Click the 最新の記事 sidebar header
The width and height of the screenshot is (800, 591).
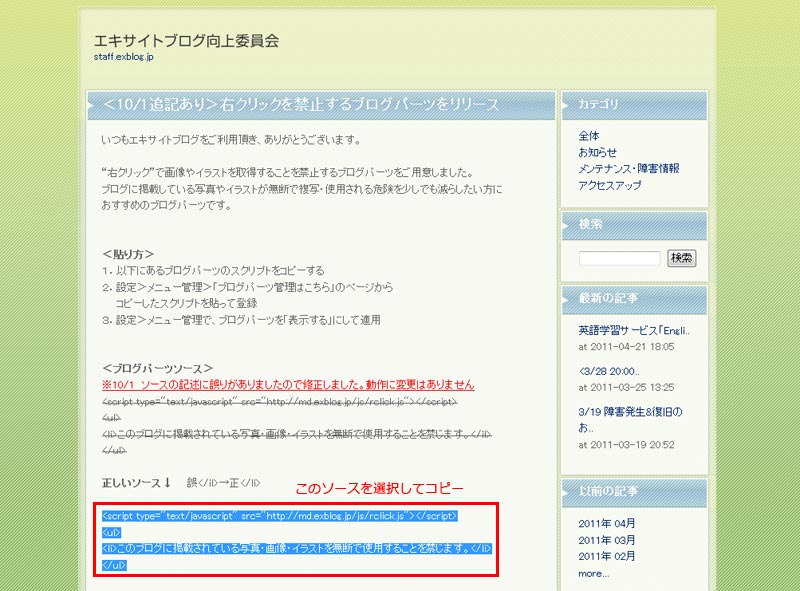coord(634,300)
